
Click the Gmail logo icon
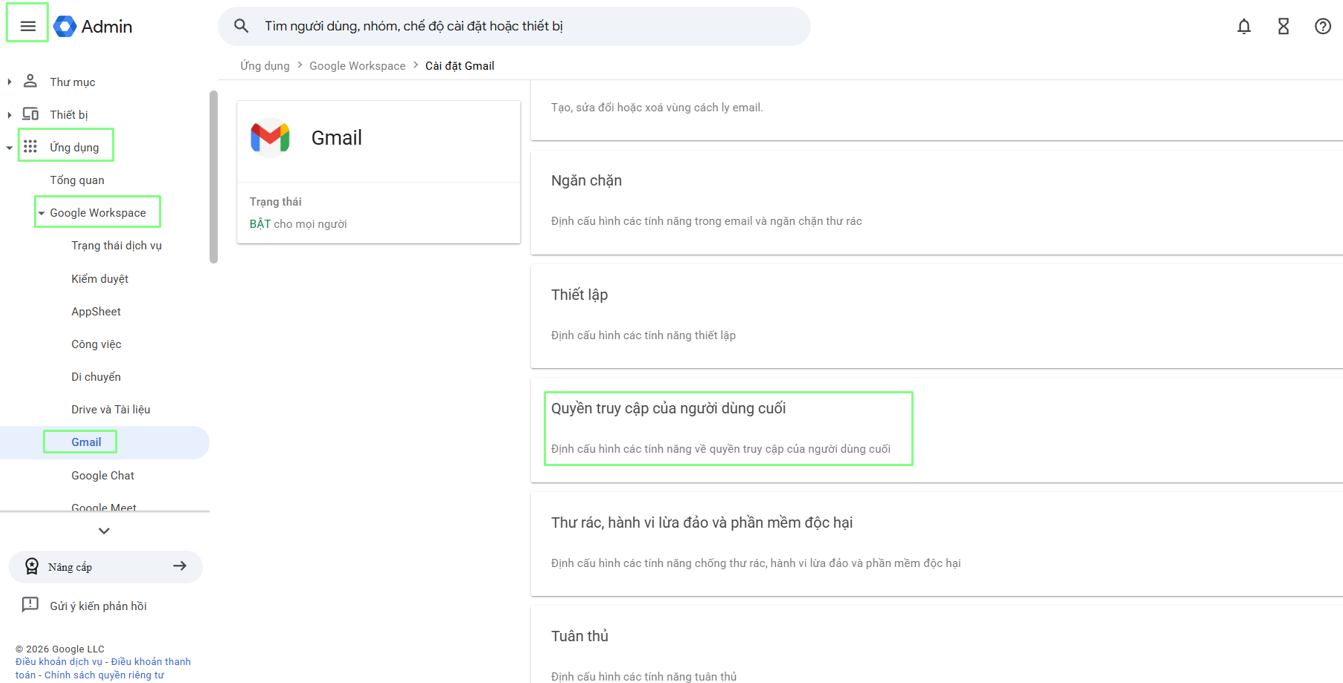click(x=270, y=138)
